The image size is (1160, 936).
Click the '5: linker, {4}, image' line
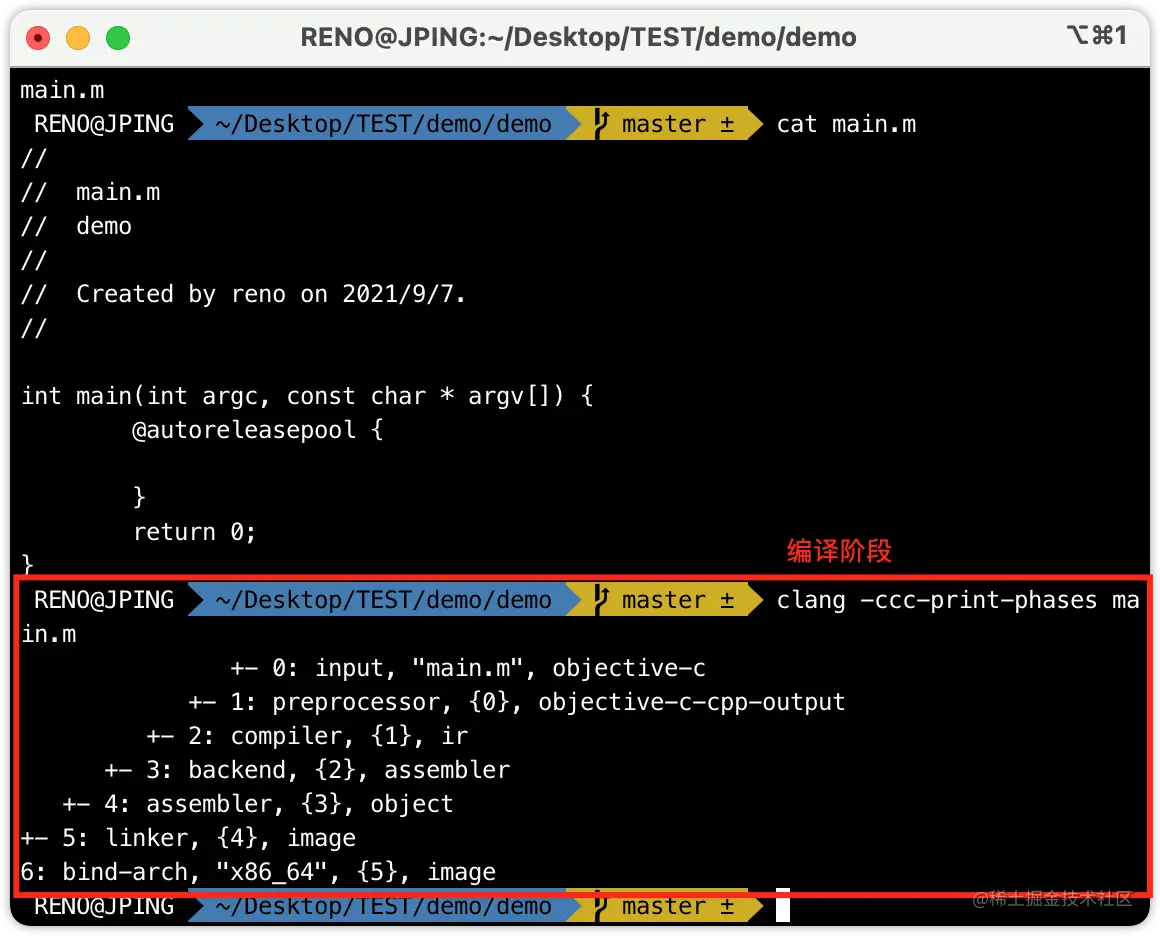(x=188, y=838)
